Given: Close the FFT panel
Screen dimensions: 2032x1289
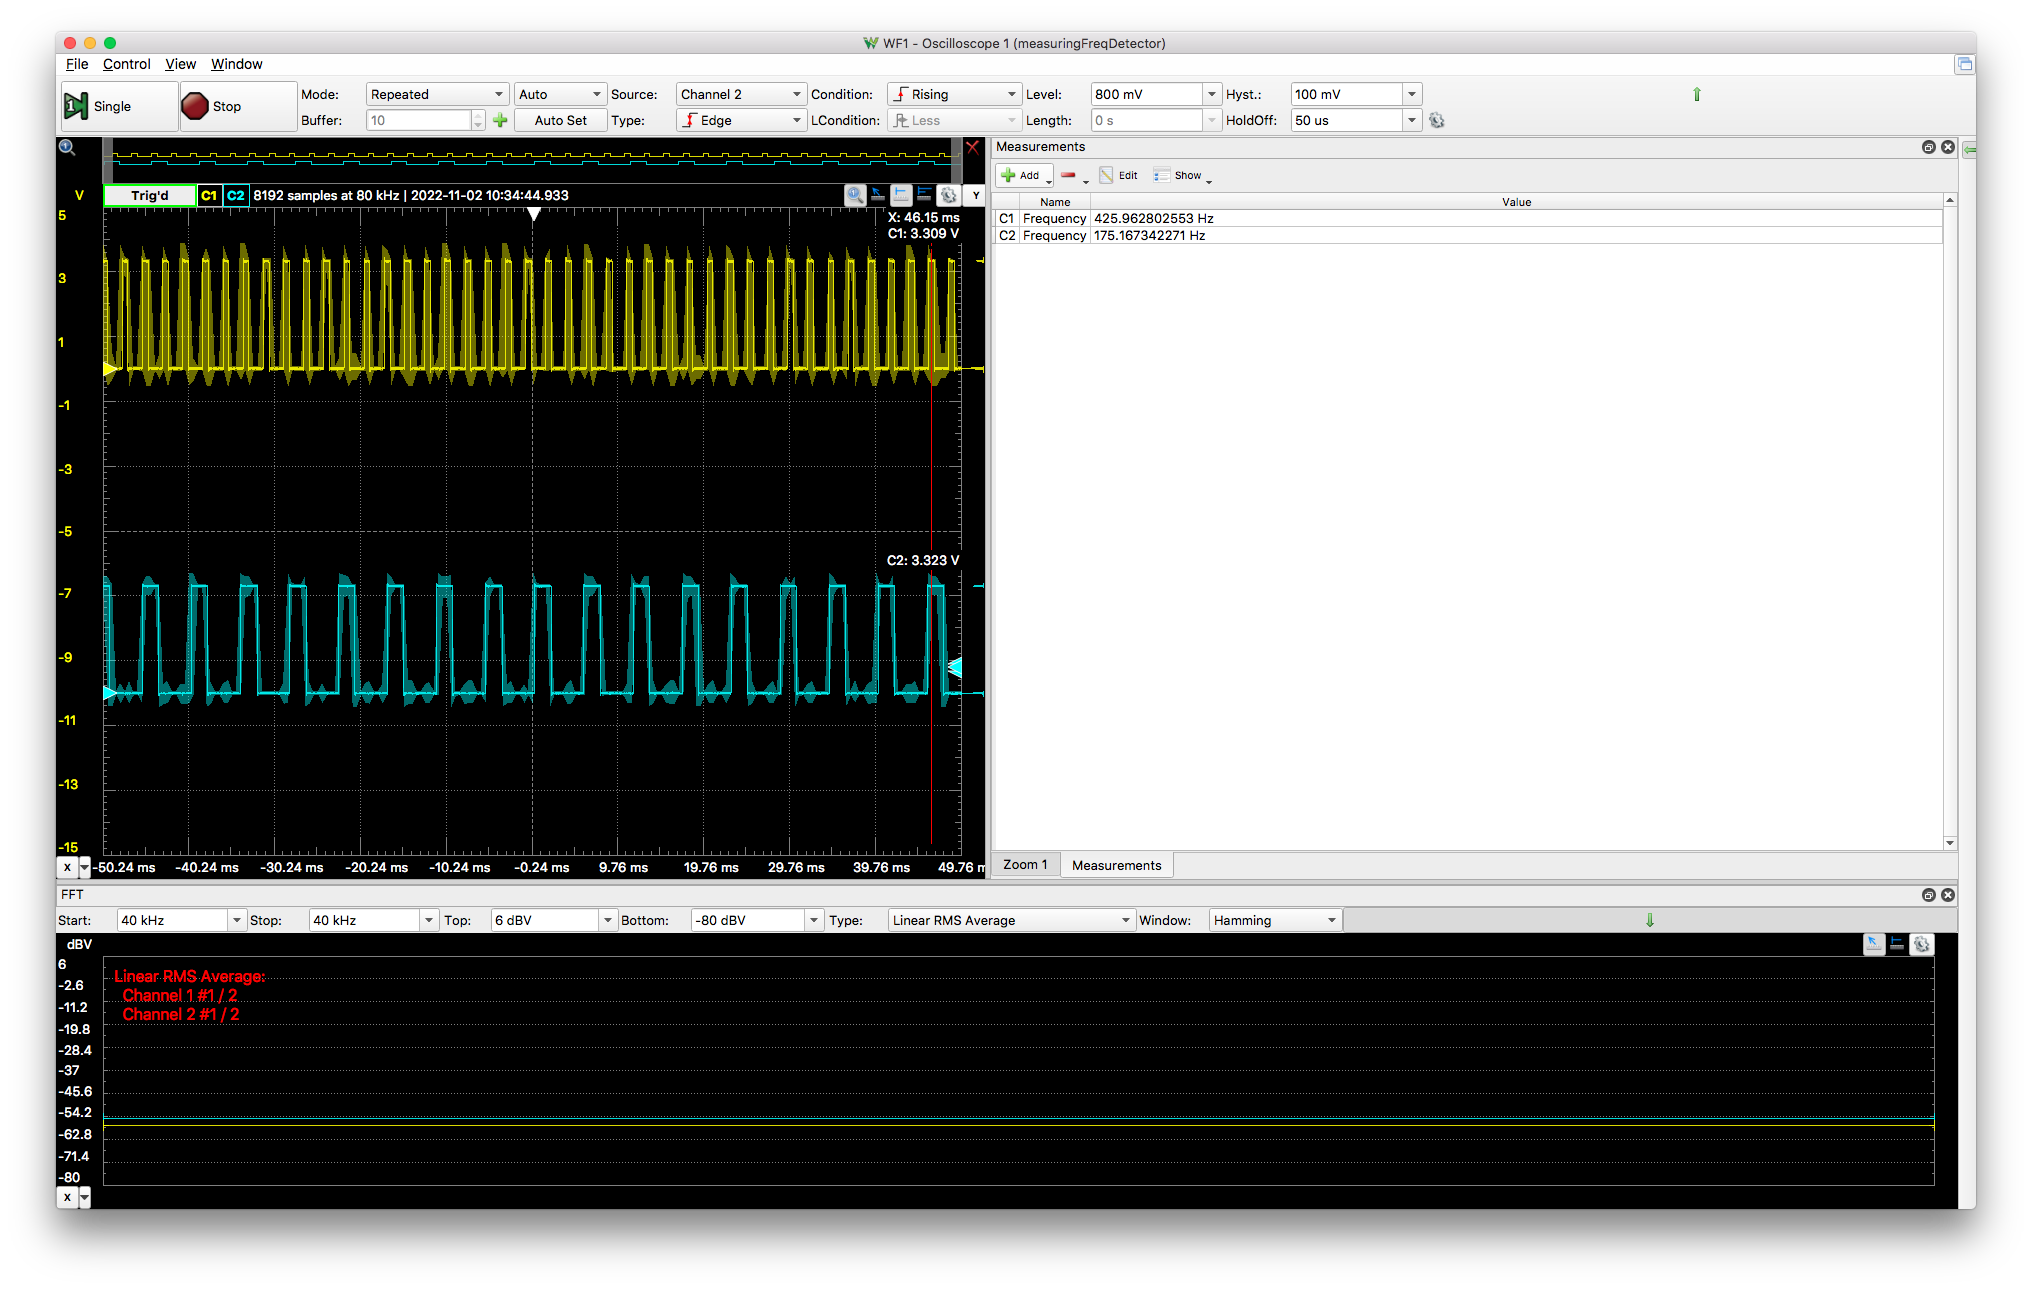Looking at the screenshot, I should [1948, 895].
